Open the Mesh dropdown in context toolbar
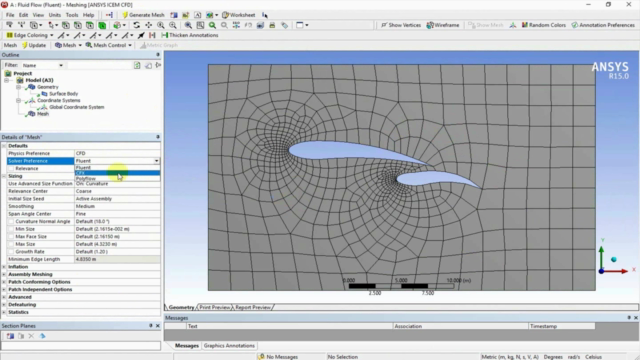 [69, 45]
